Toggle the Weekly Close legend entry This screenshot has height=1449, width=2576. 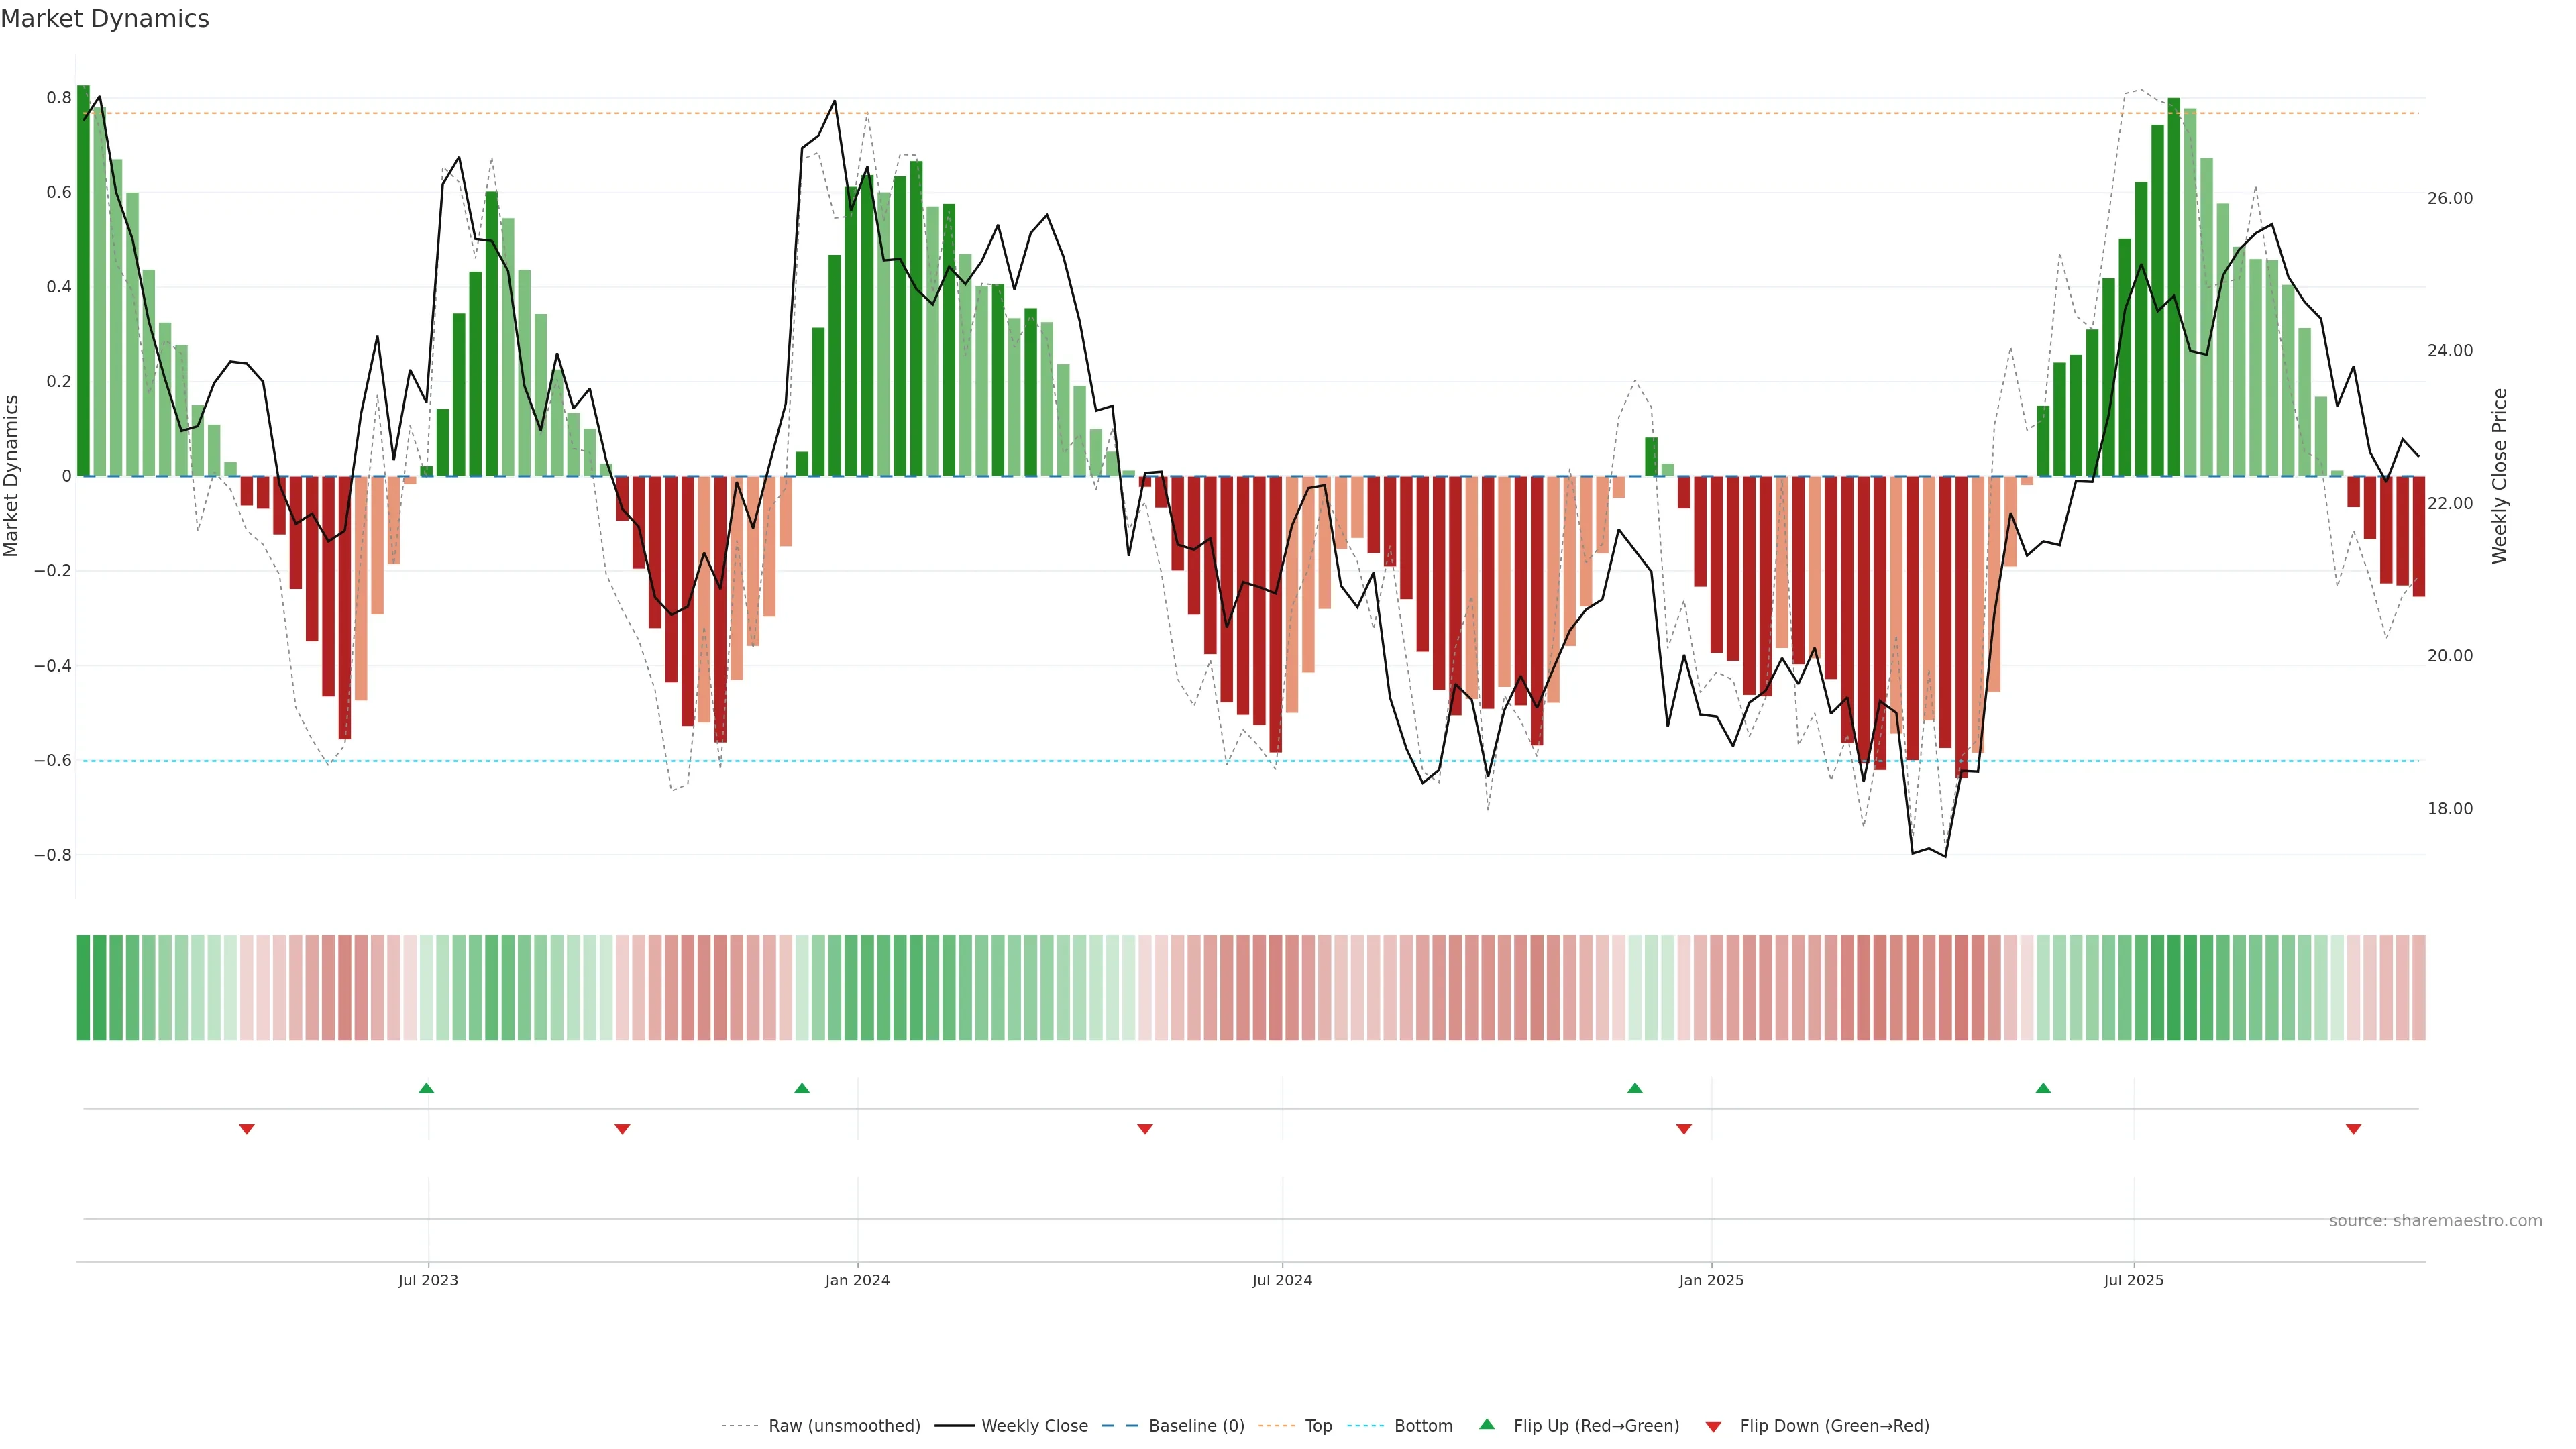pos(1034,1426)
